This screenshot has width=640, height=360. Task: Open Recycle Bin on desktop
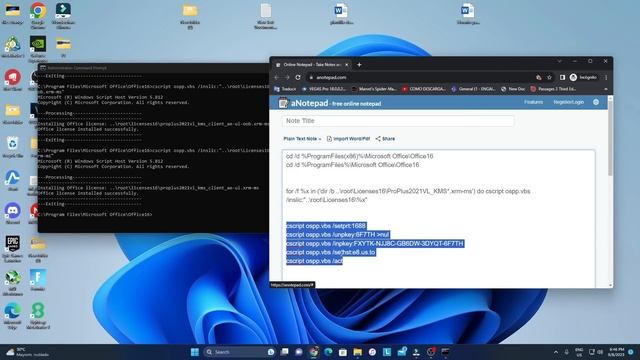[x=13, y=147]
